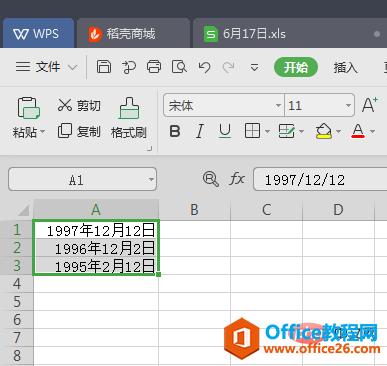Expand borders dropdown arrow
Screen dimensions: 387x366
(x=267, y=131)
